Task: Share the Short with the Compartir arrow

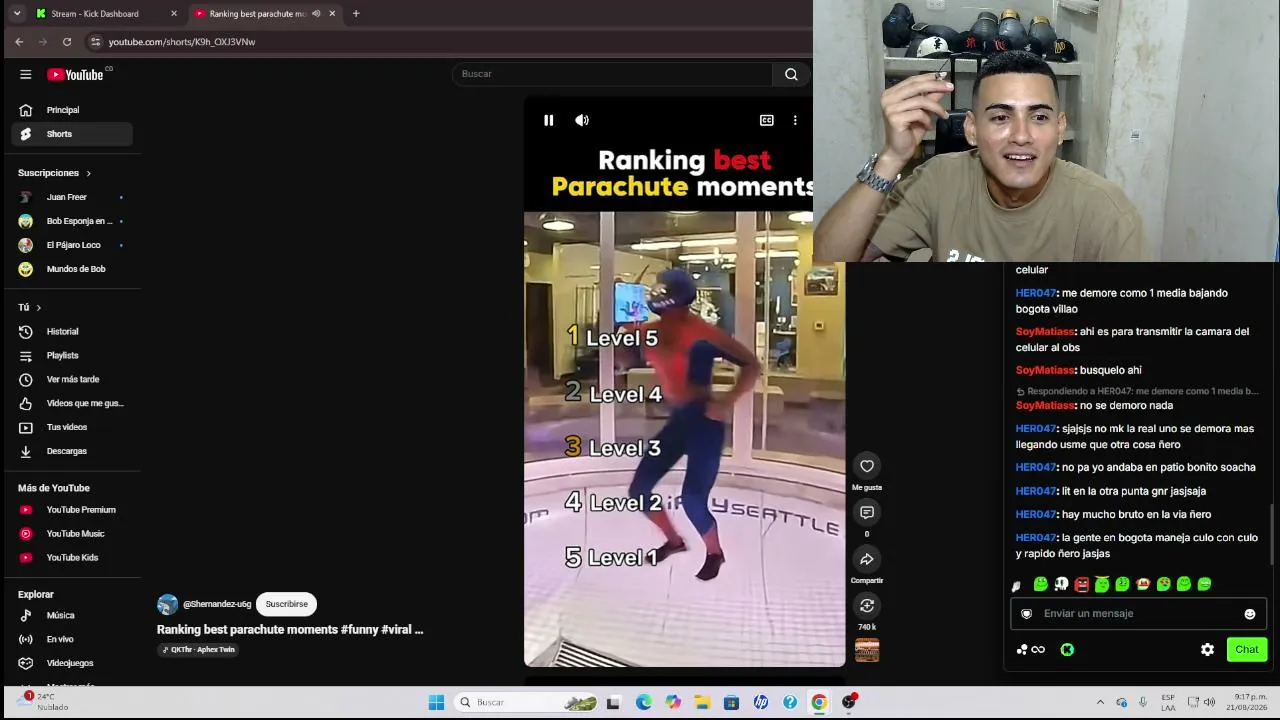Action: click(867, 559)
